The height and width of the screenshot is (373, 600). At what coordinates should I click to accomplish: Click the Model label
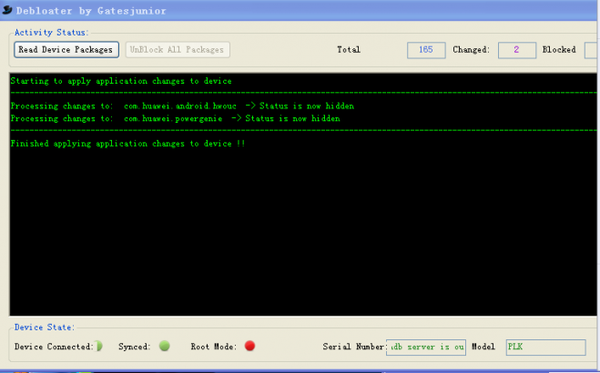483,347
